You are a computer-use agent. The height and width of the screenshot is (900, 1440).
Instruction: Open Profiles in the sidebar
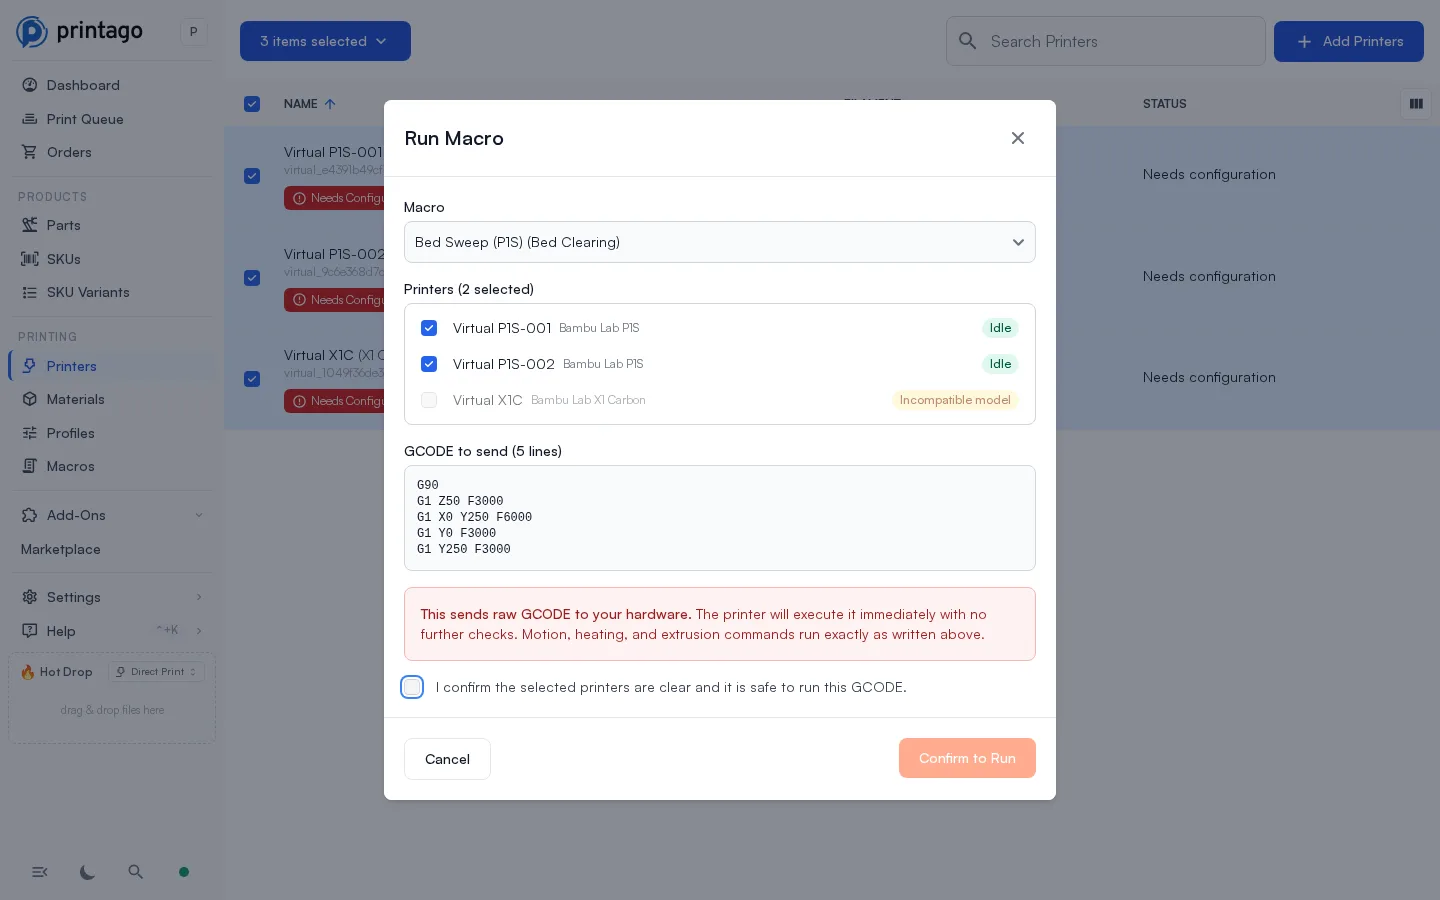point(71,433)
